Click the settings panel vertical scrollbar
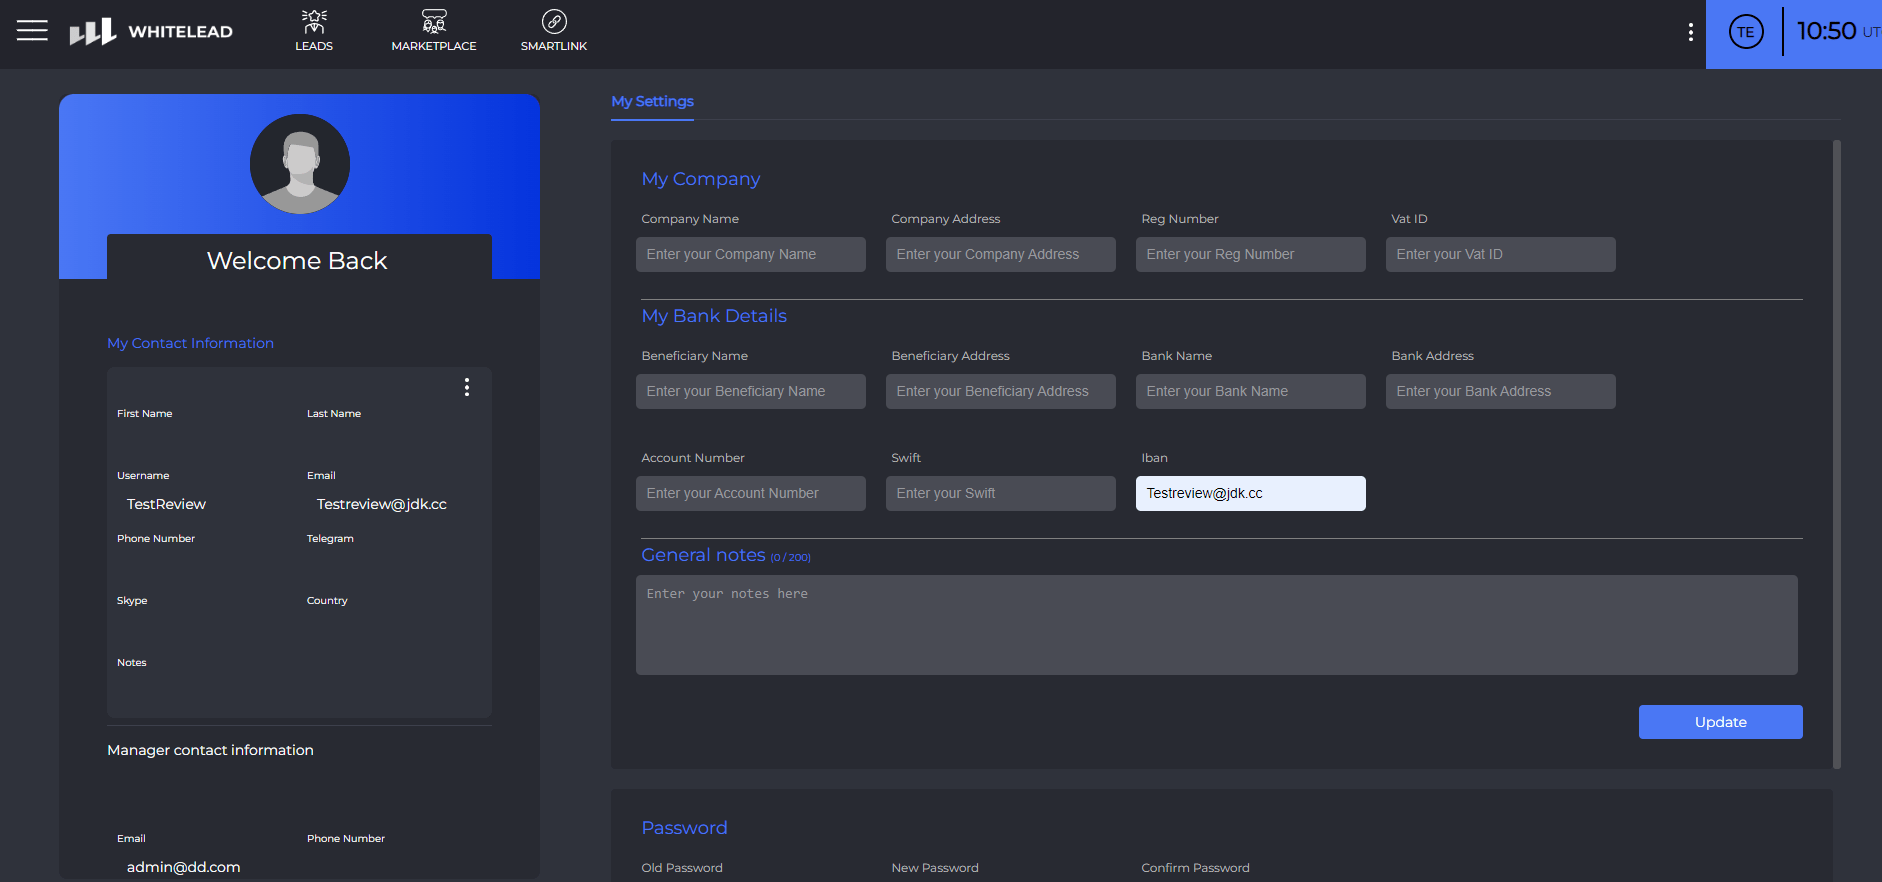 [1836, 454]
